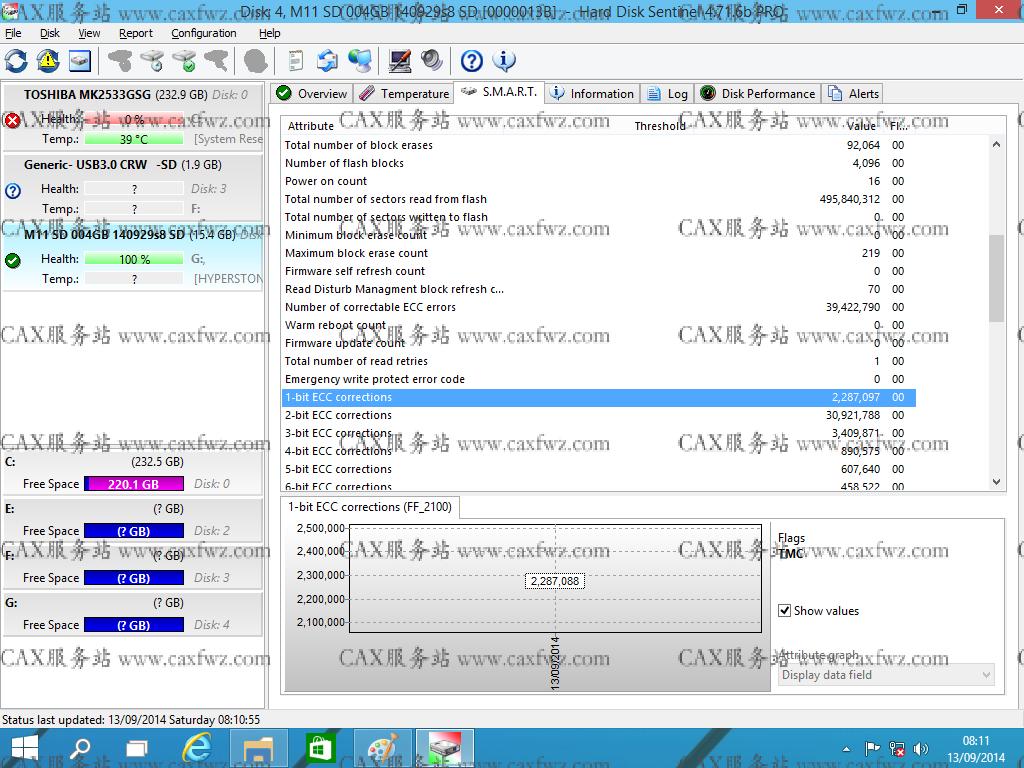This screenshot has width=1024, height=768.
Task: Click the Windows Start button
Action: coord(24,748)
